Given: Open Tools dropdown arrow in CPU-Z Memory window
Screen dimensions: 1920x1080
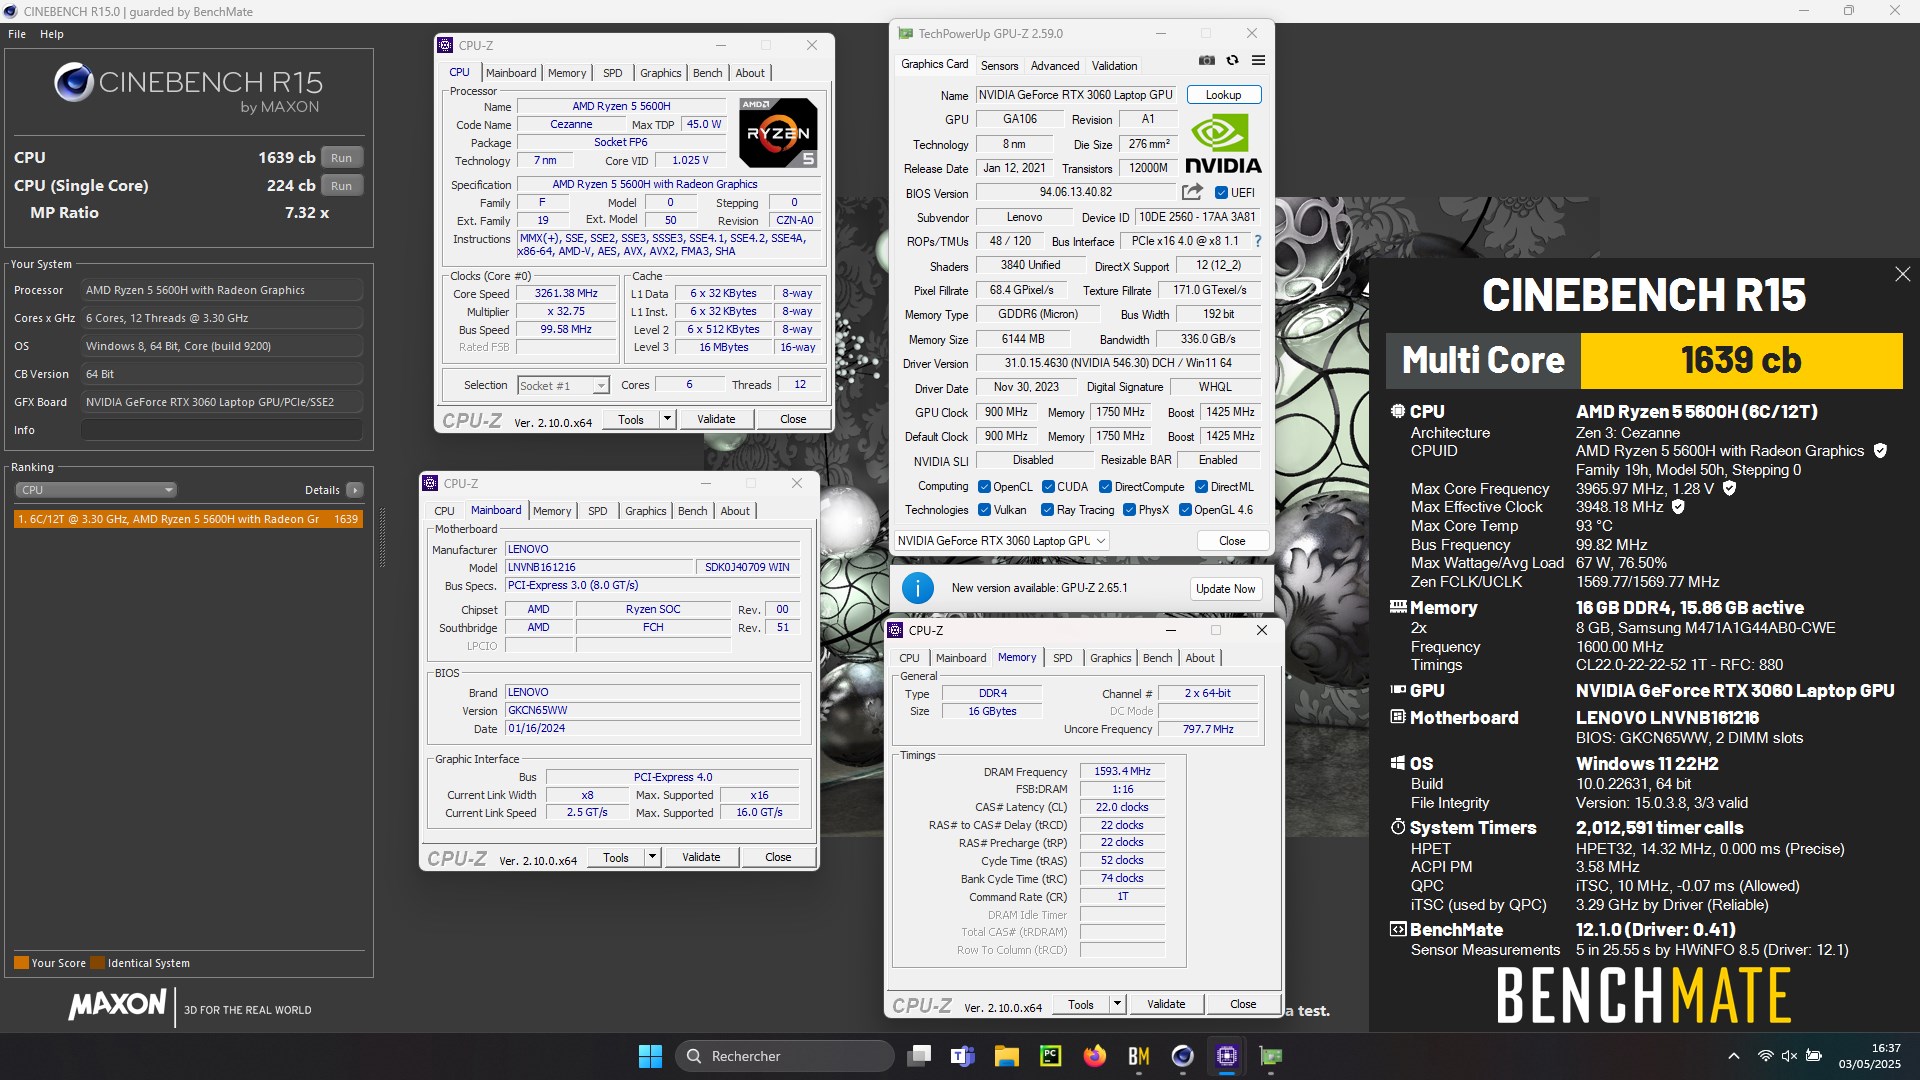Looking at the screenshot, I should [1117, 1004].
